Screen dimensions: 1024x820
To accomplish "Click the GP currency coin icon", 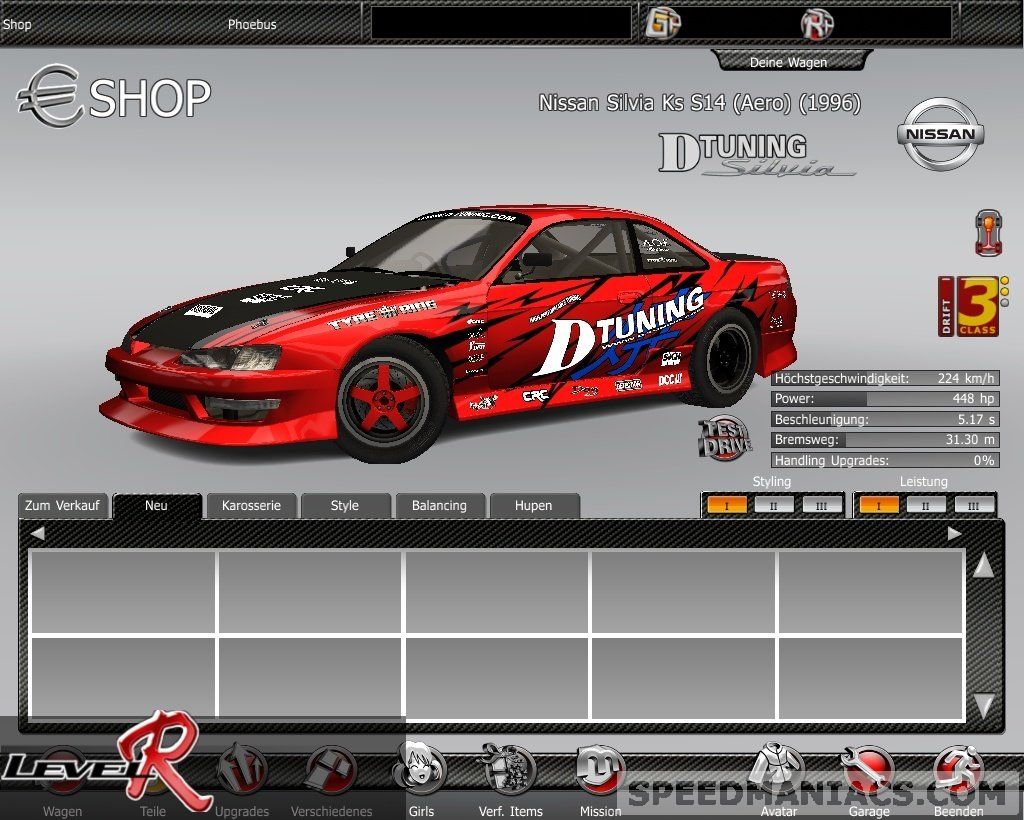I will pyautogui.click(x=663, y=24).
